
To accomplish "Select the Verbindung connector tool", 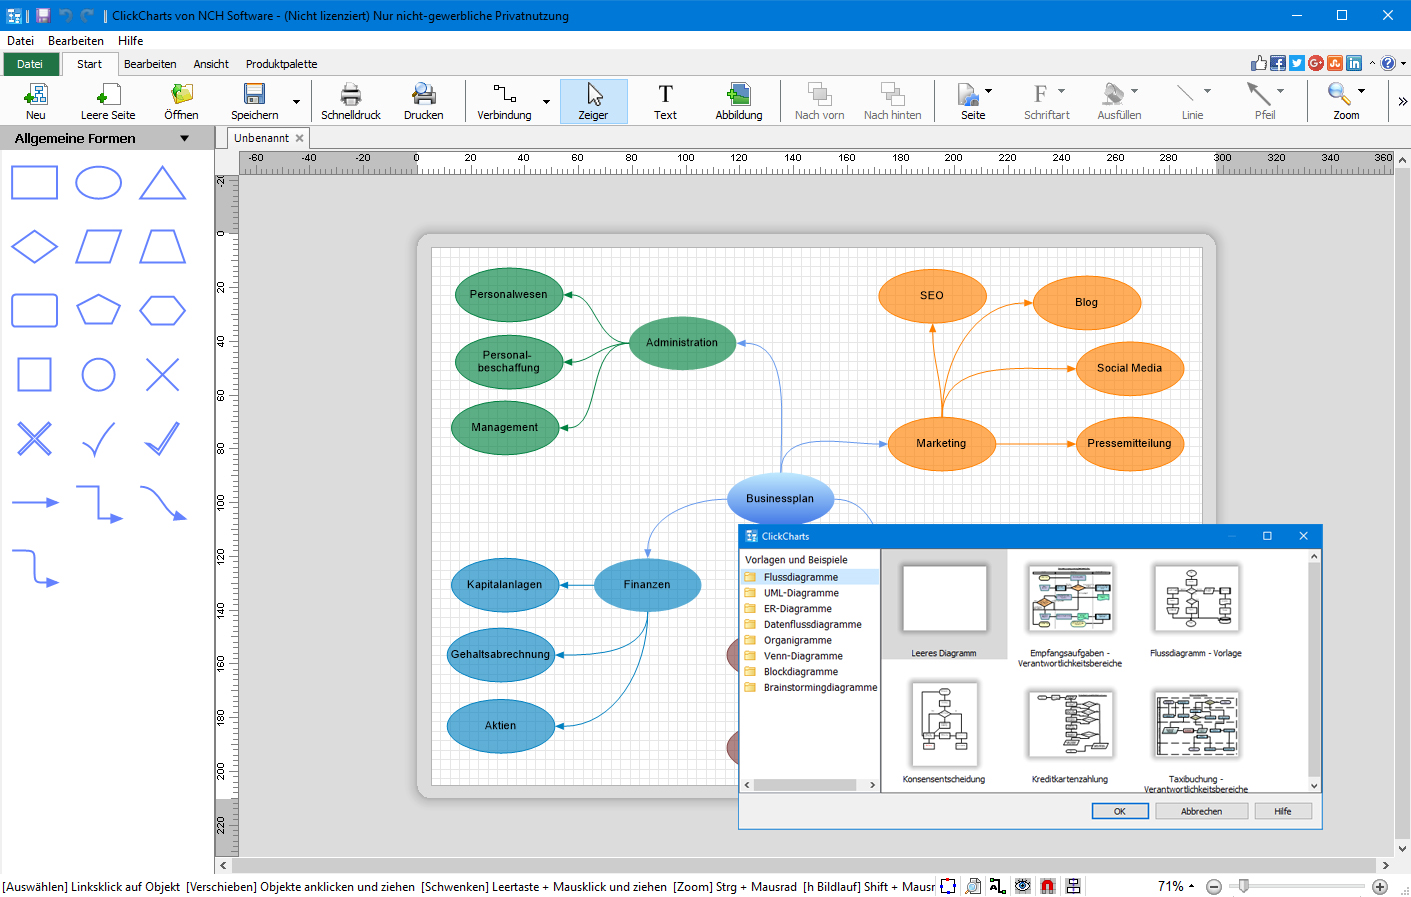I will pyautogui.click(x=505, y=102).
